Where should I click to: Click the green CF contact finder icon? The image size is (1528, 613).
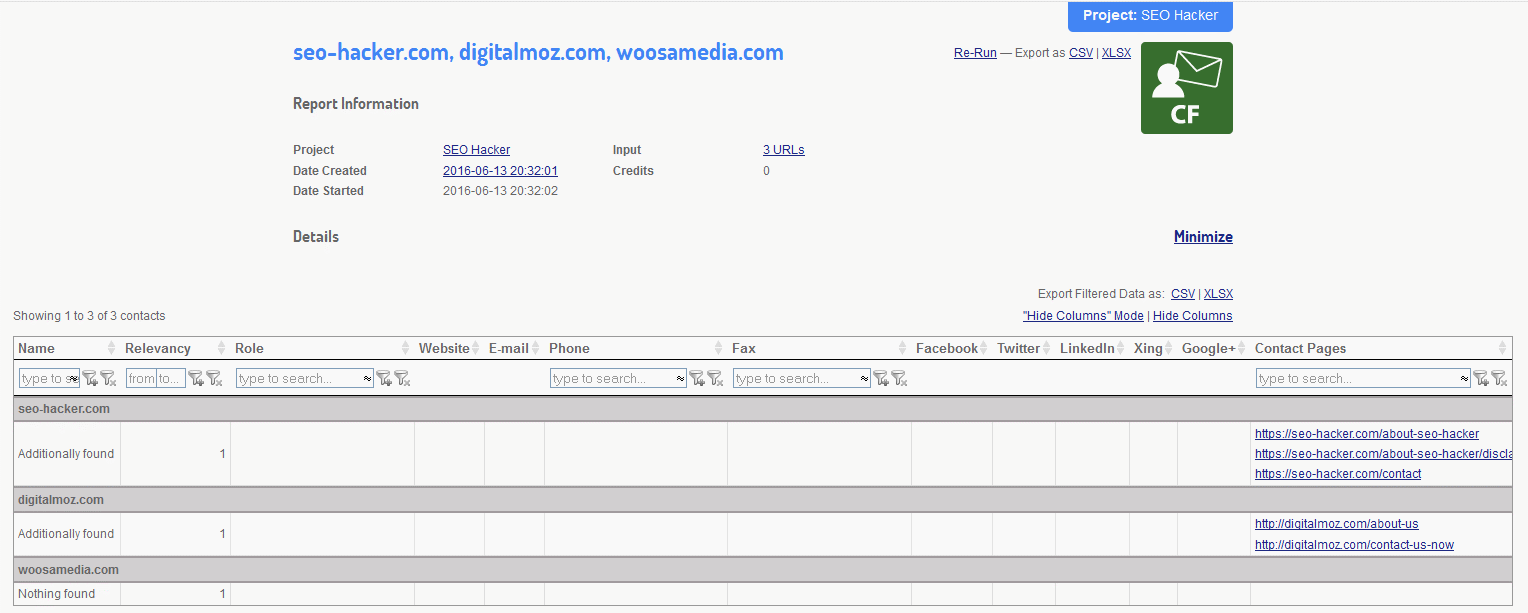pyautogui.click(x=1186, y=88)
